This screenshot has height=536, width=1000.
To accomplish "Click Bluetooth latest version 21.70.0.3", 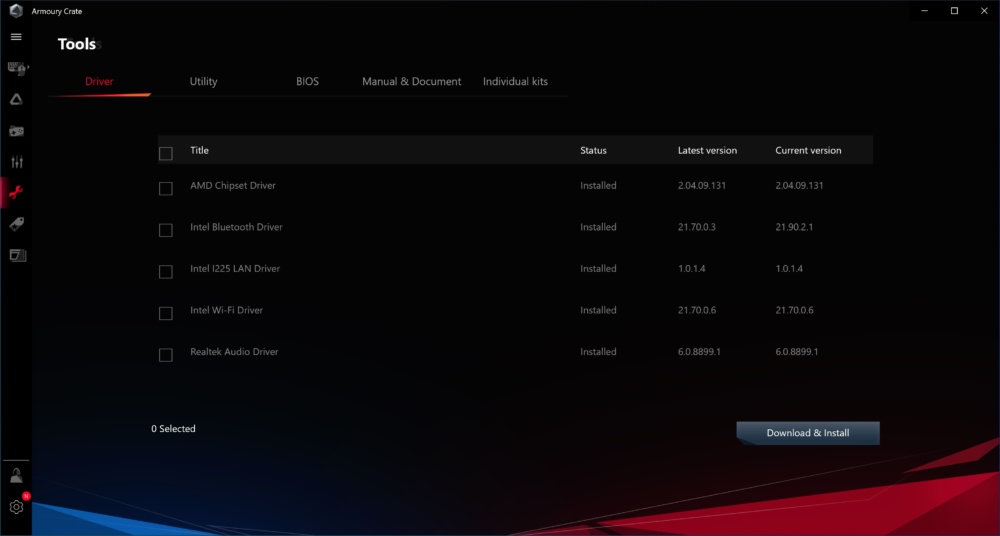I will [696, 227].
